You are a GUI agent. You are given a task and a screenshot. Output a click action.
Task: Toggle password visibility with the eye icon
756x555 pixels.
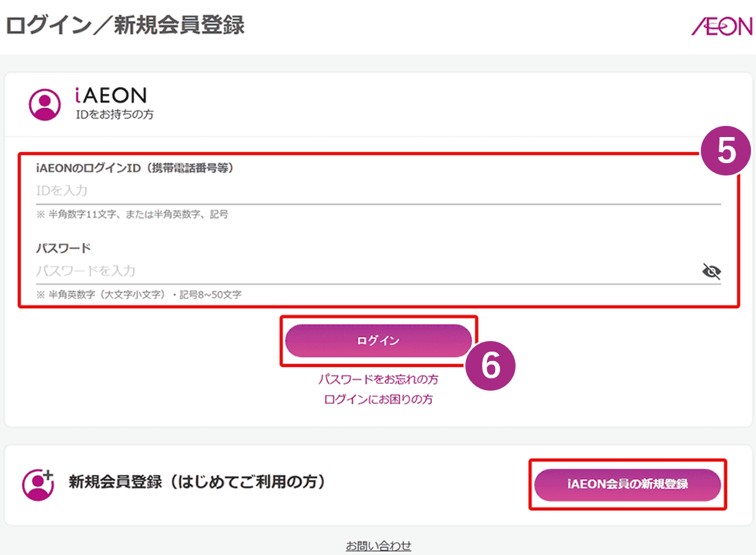(711, 271)
